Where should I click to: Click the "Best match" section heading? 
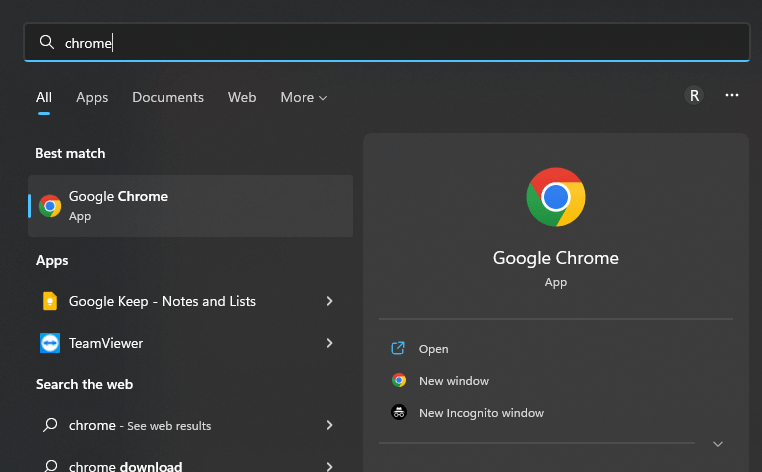tap(70, 153)
